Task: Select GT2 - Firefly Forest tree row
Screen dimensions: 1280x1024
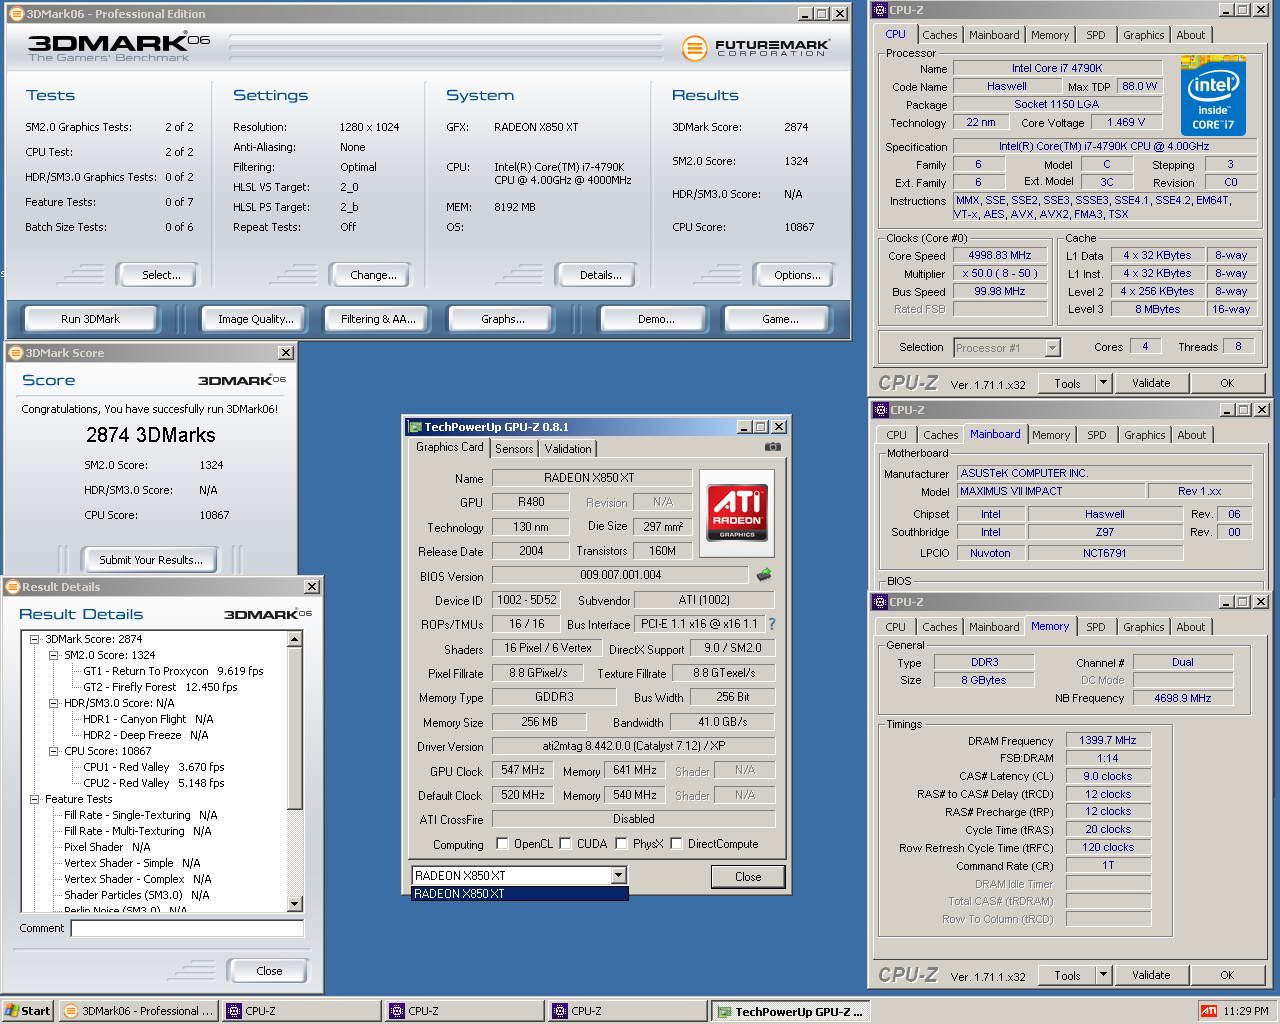Action: pos(160,687)
